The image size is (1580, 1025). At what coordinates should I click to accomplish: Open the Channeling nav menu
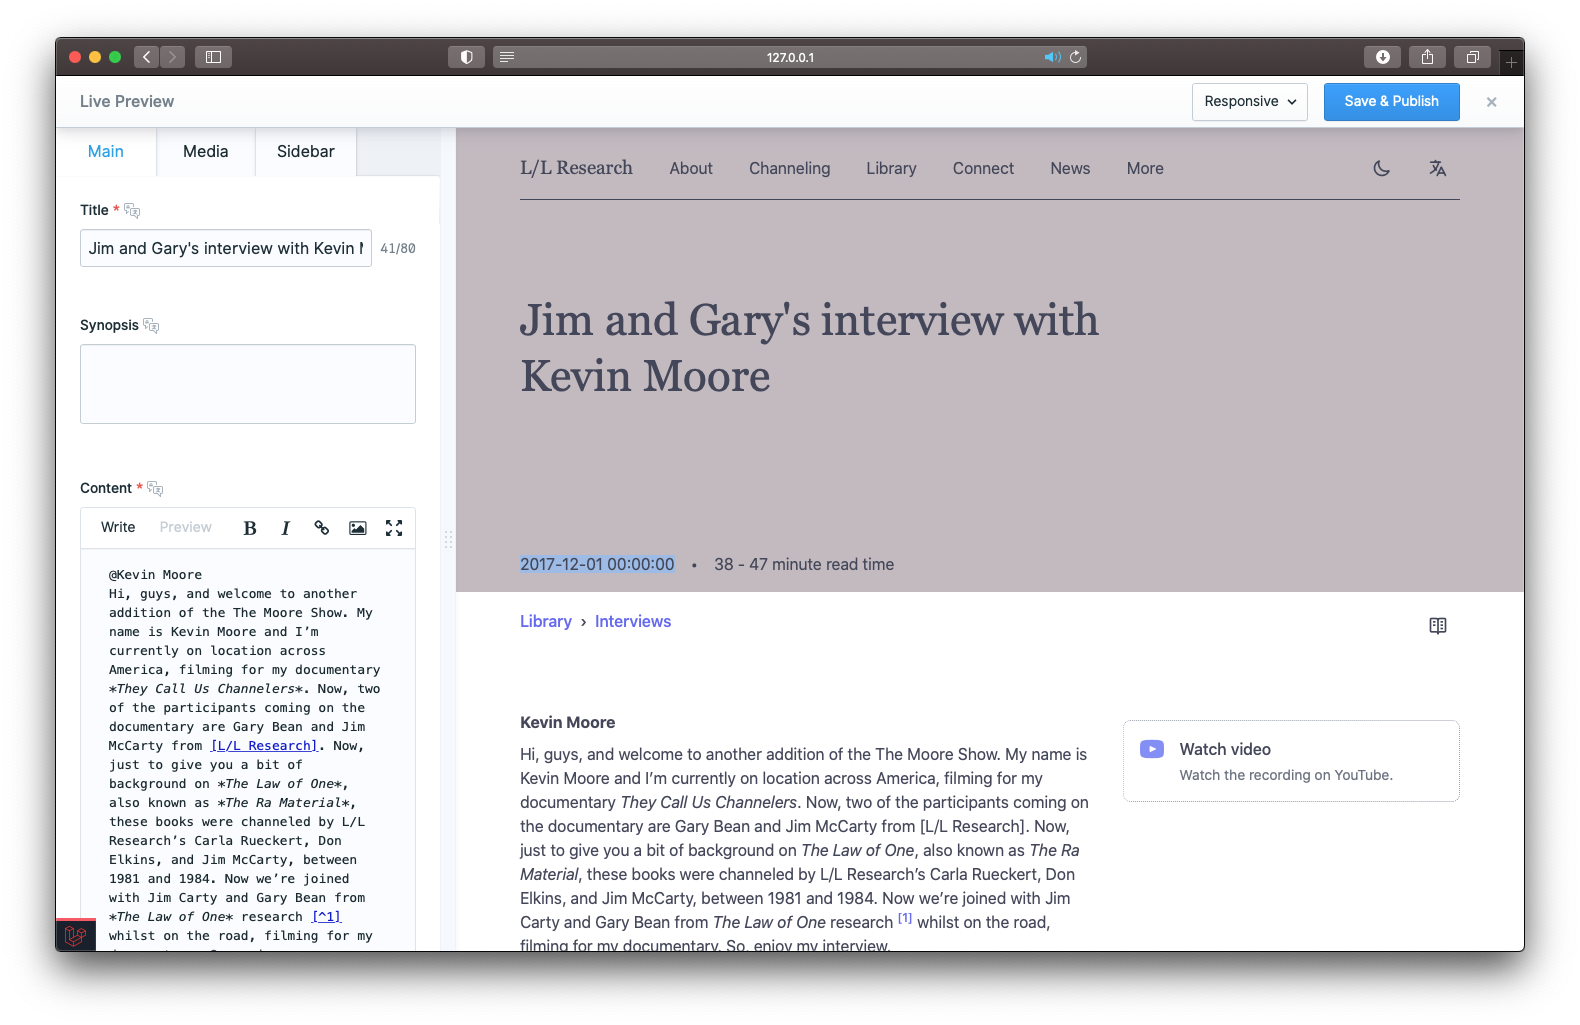click(789, 169)
